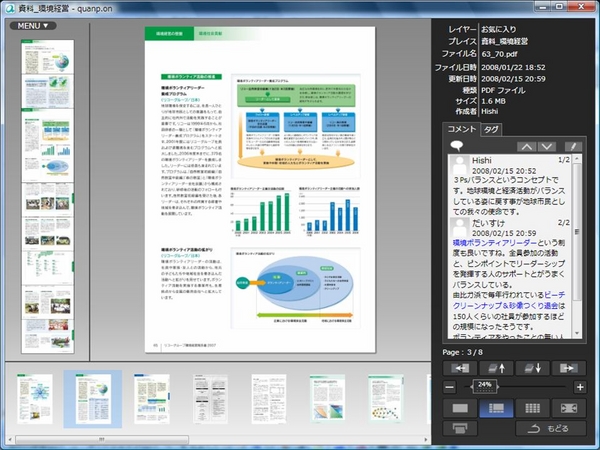Click the pencil edit comment icon
The height and width of the screenshot is (450, 600).
(574, 146)
